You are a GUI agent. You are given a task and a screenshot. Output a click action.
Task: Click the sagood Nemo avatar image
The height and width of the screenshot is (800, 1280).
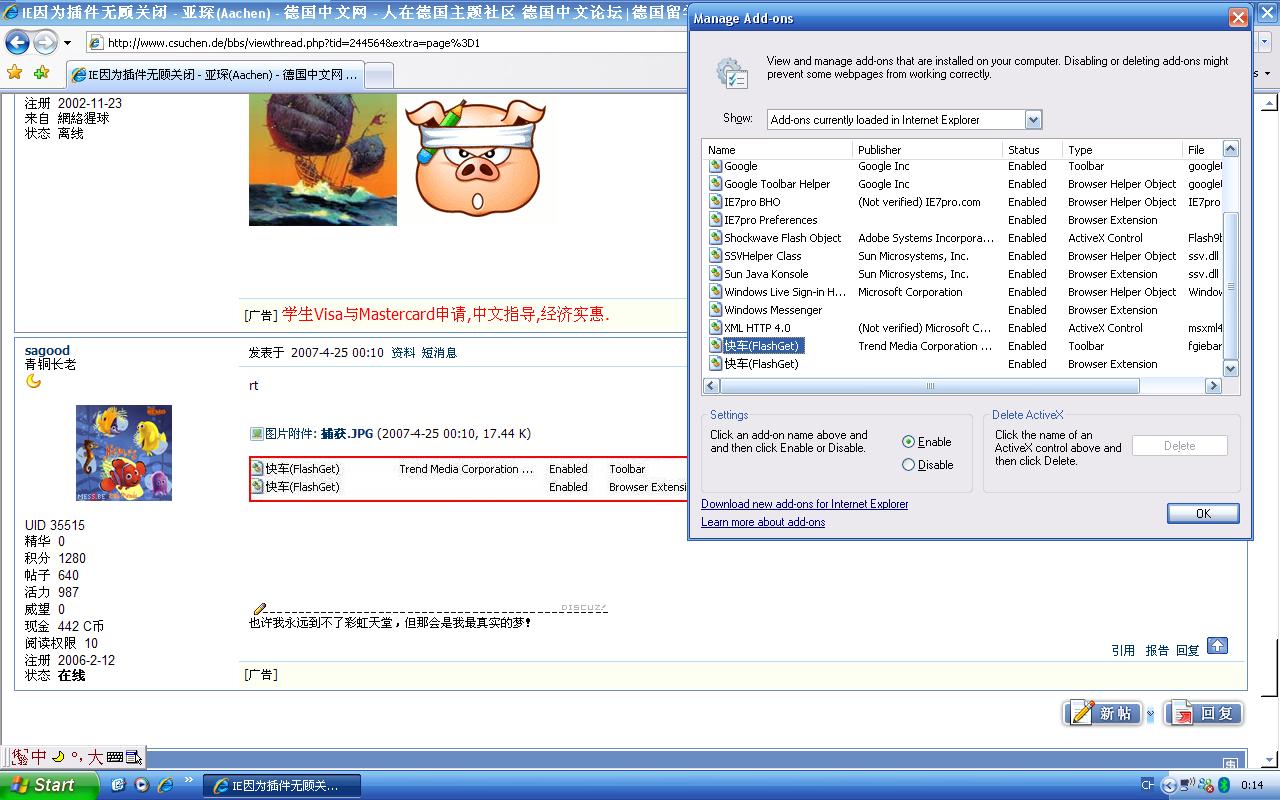[x=124, y=453]
